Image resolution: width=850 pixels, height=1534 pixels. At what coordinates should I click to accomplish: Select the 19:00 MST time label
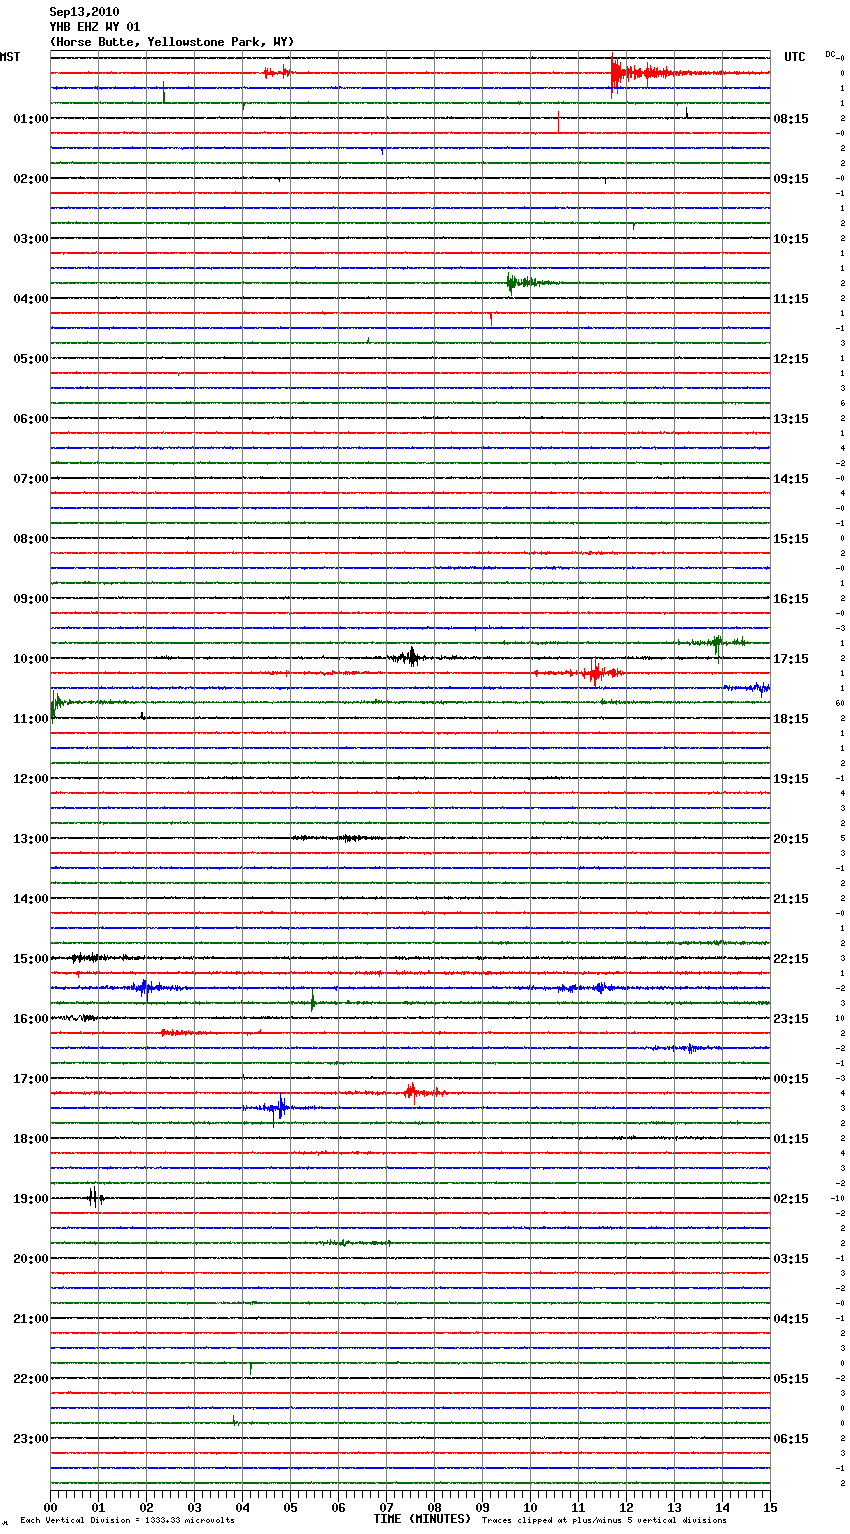30,1199
